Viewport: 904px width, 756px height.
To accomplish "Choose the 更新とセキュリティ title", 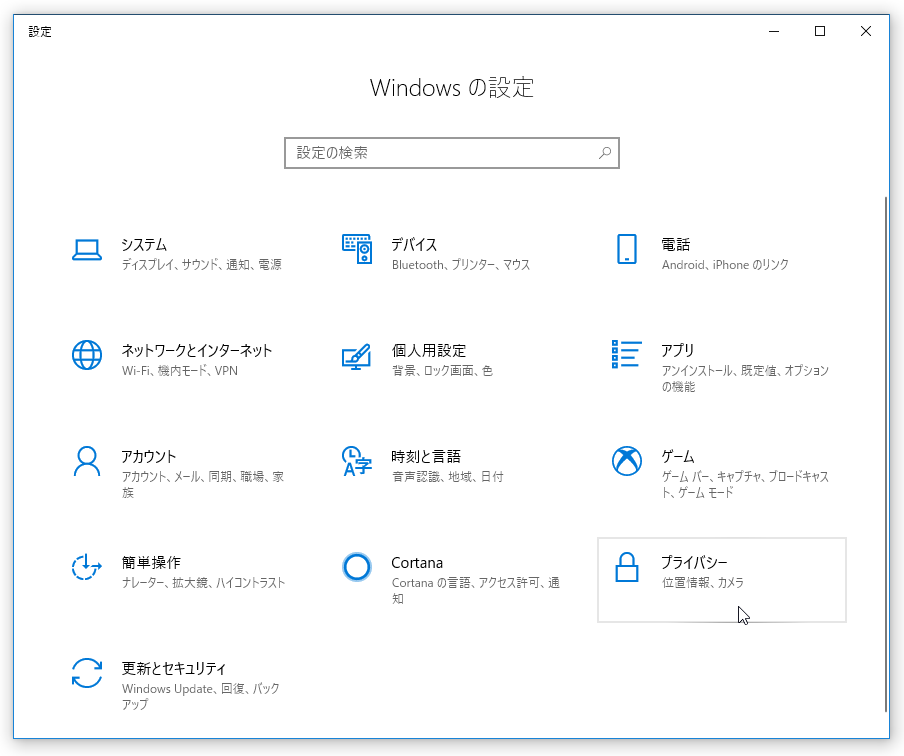I will point(174,669).
